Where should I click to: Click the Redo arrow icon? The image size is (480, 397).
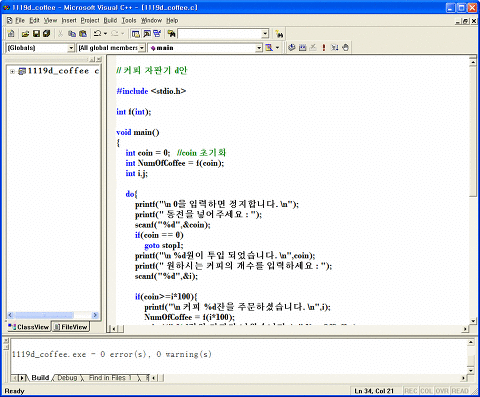click(115, 34)
